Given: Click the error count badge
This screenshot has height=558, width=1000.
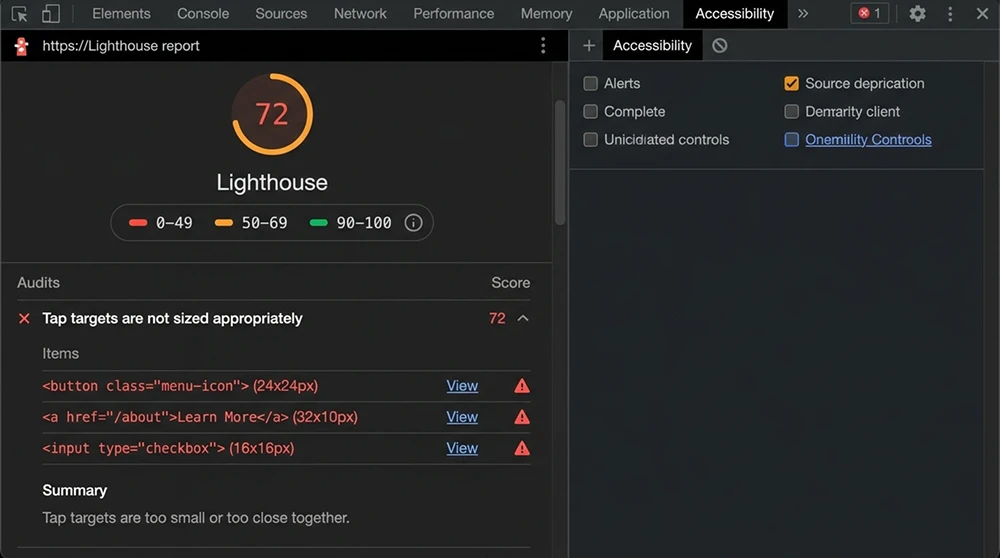Looking at the screenshot, I should 869,13.
